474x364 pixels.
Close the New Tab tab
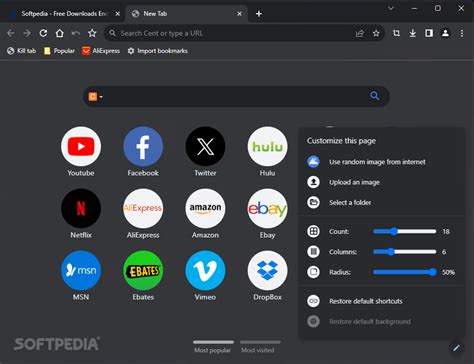point(239,14)
